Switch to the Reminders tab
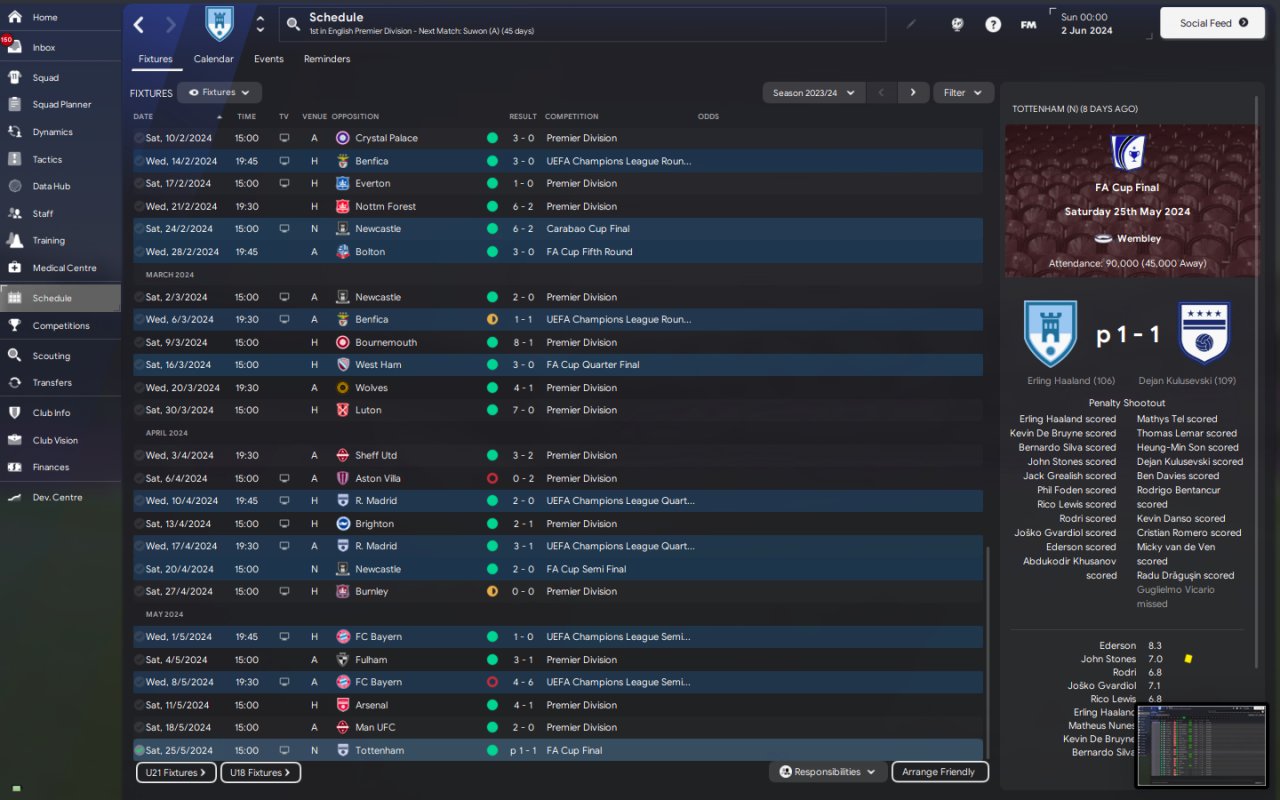The height and width of the screenshot is (800, 1280). [327, 59]
